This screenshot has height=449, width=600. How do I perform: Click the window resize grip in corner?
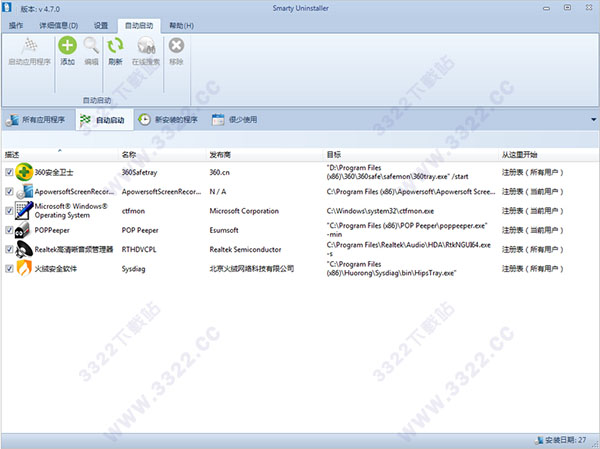[595, 444]
